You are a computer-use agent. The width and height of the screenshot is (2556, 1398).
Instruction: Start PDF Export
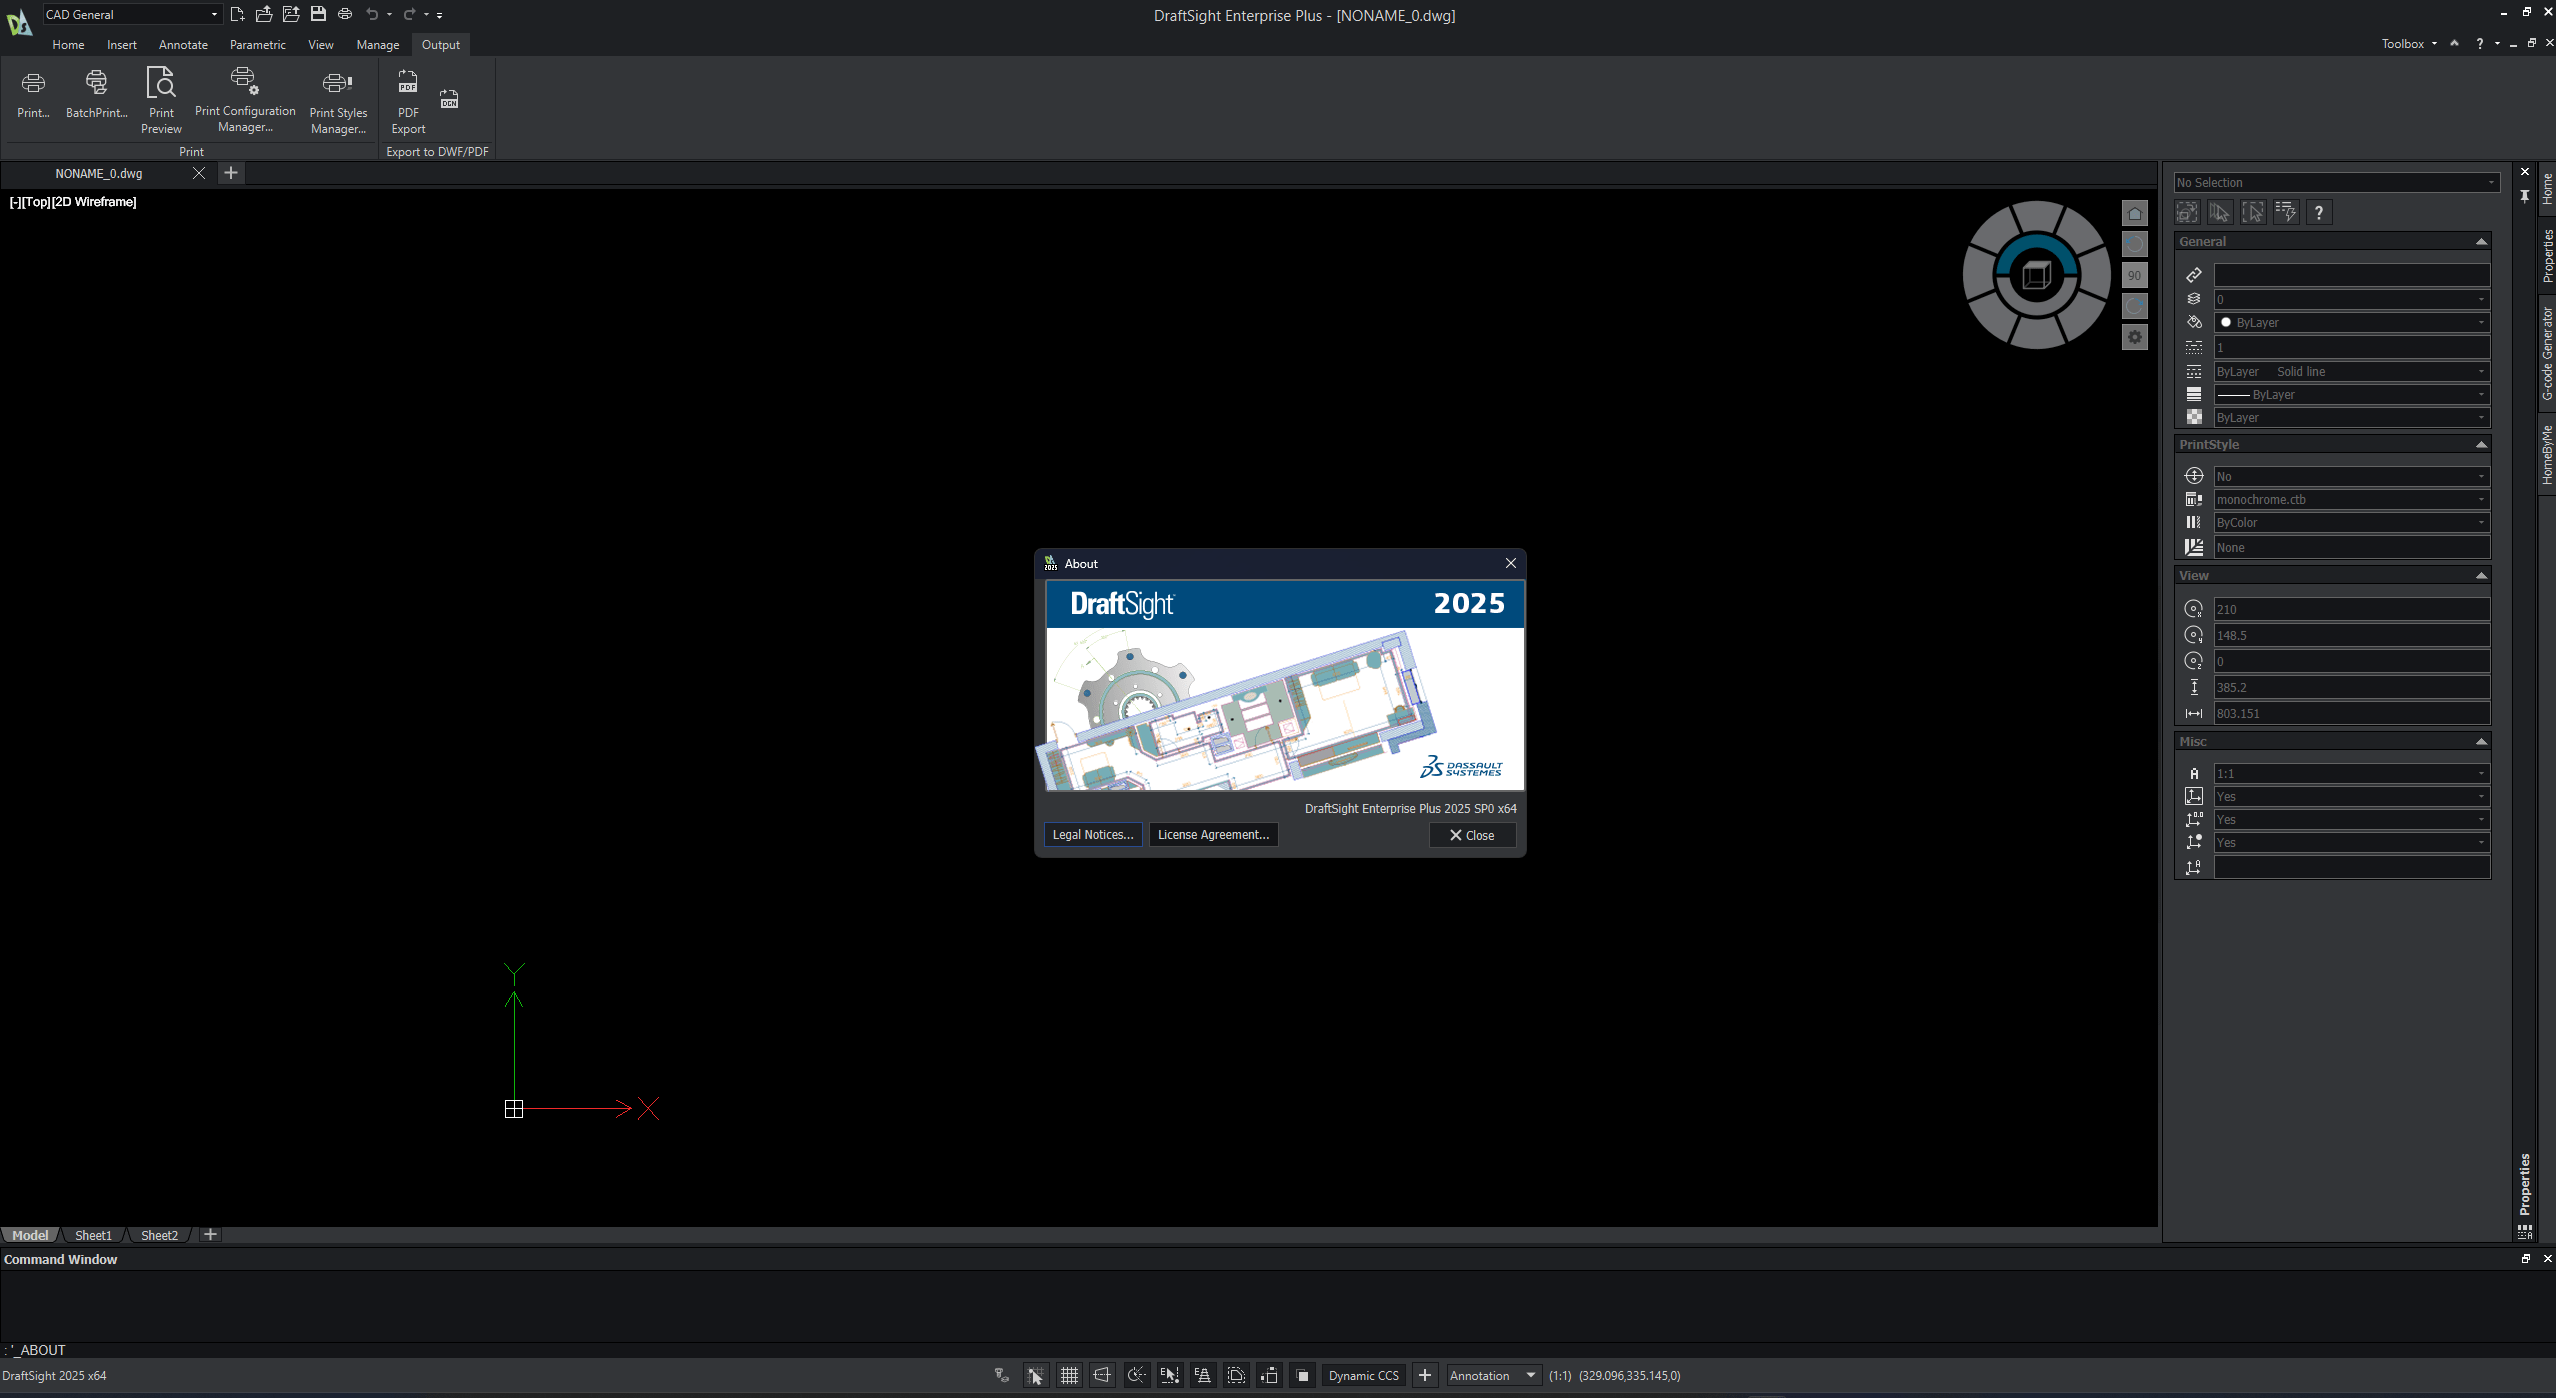pos(408,102)
